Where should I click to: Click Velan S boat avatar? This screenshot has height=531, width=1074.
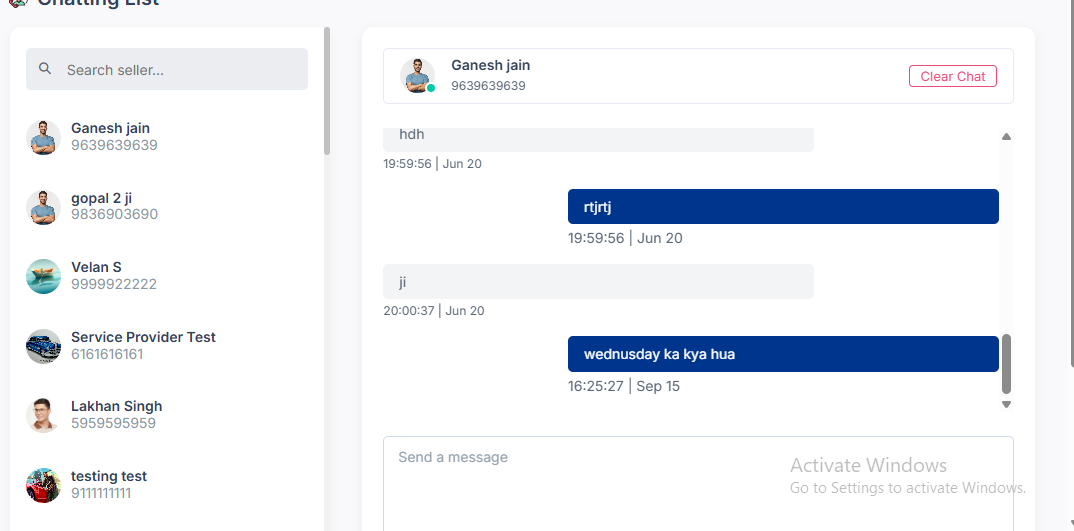click(43, 276)
